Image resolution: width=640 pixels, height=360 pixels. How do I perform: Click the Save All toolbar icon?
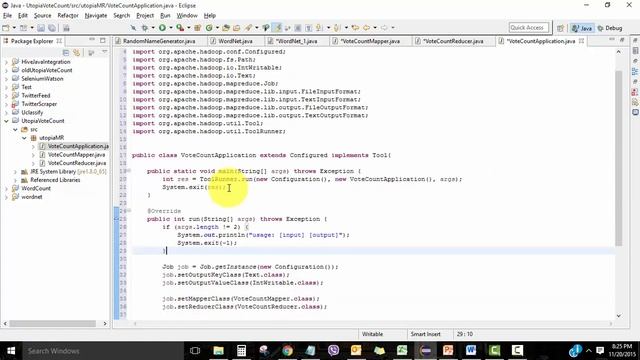[x=52, y=28]
